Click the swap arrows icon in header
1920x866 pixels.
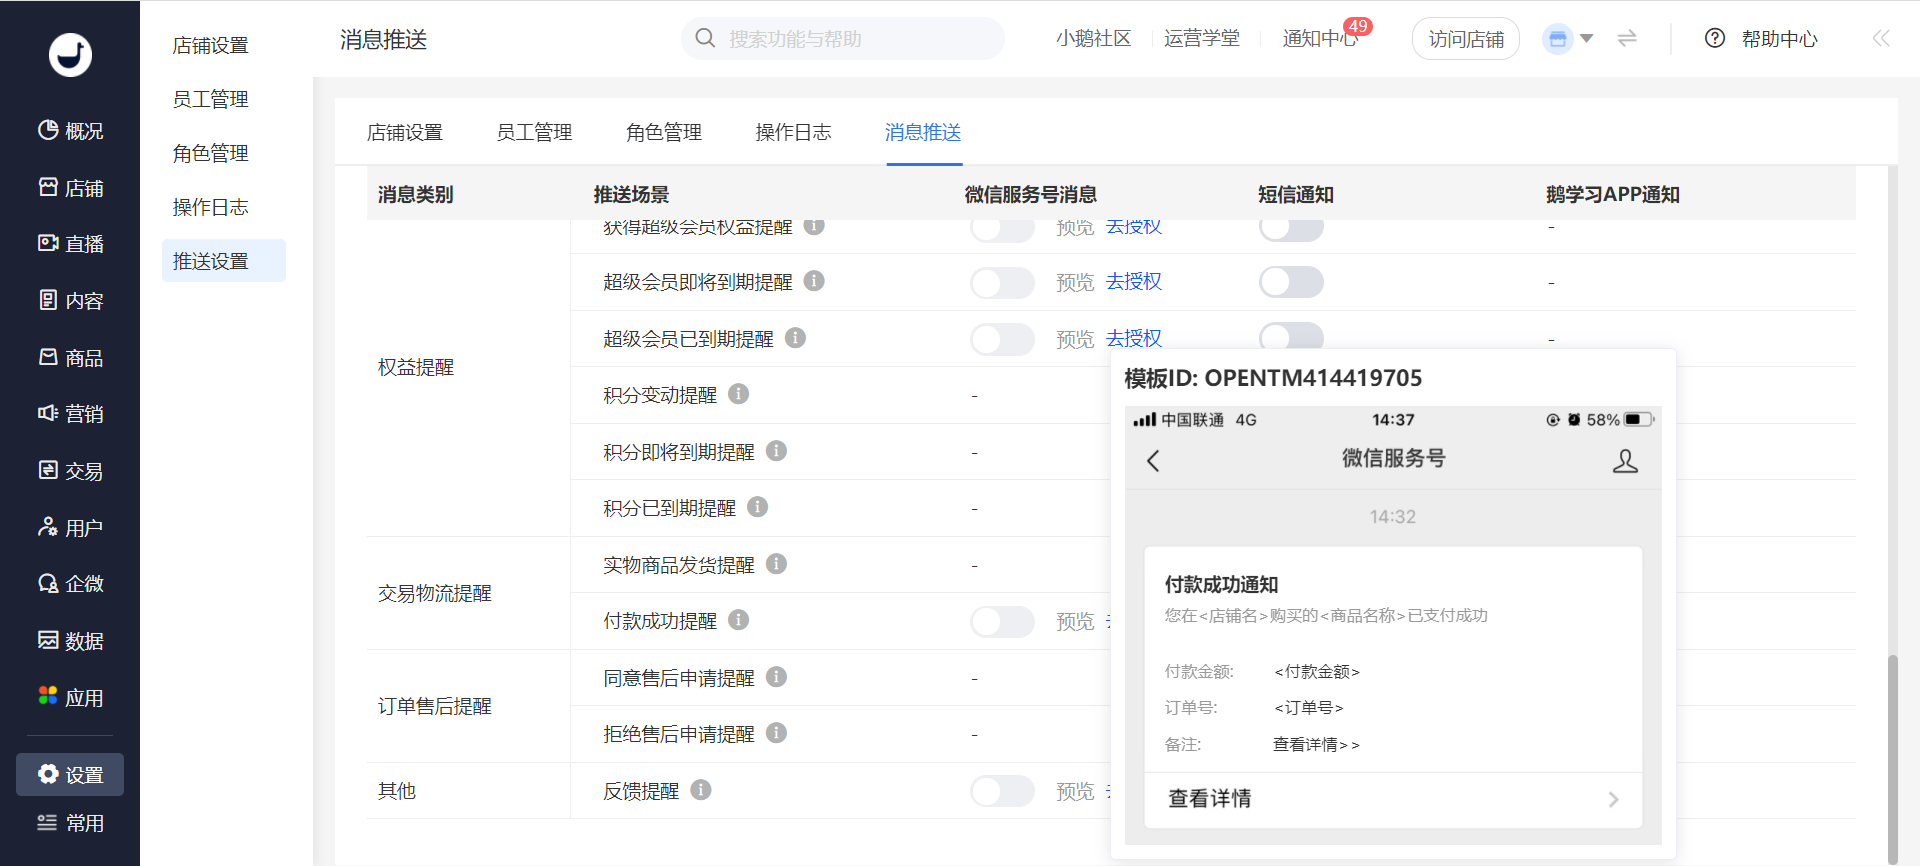coord(1627,38)
